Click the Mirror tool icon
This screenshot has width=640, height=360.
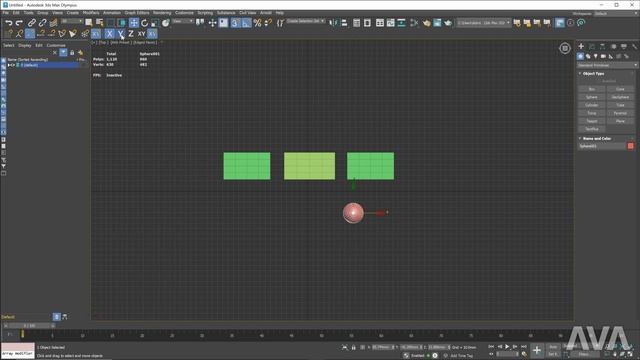[x=334, y=23]
